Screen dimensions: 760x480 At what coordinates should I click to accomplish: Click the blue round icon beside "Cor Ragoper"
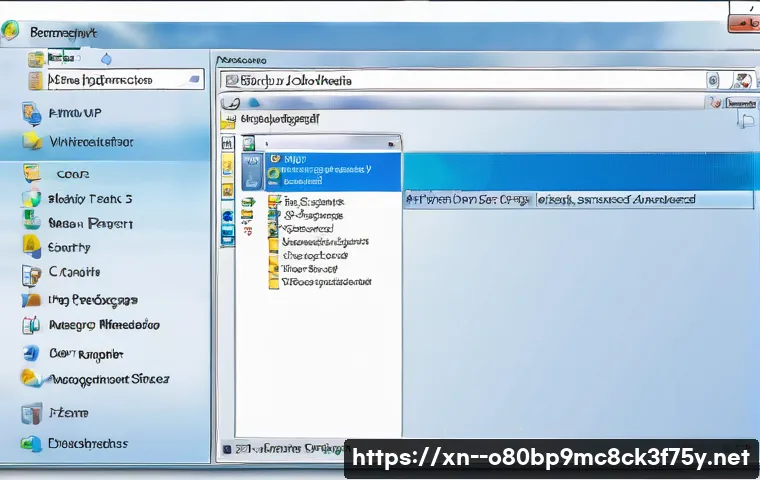32,353
